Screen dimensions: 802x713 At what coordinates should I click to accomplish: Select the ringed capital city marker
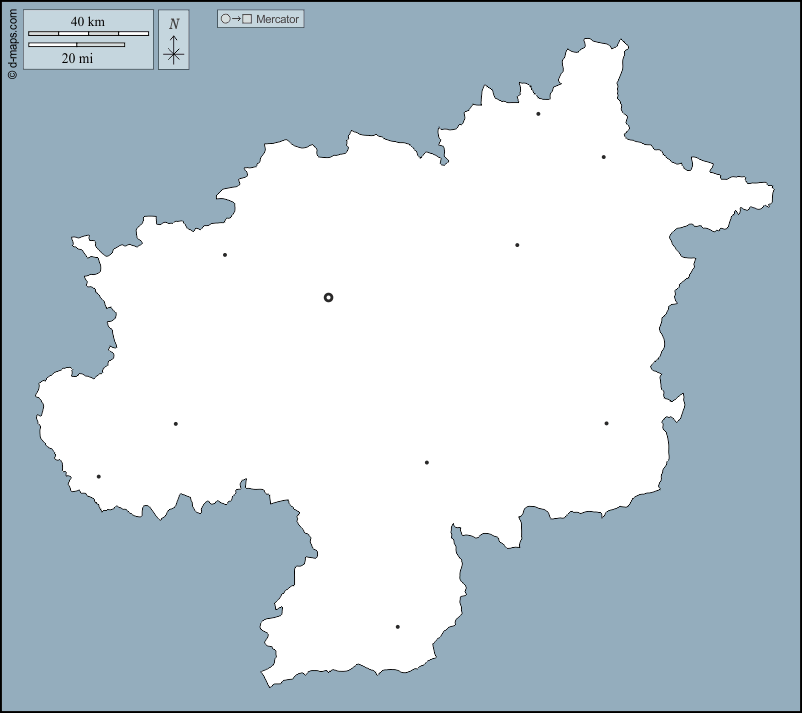[x=328, y=297]
